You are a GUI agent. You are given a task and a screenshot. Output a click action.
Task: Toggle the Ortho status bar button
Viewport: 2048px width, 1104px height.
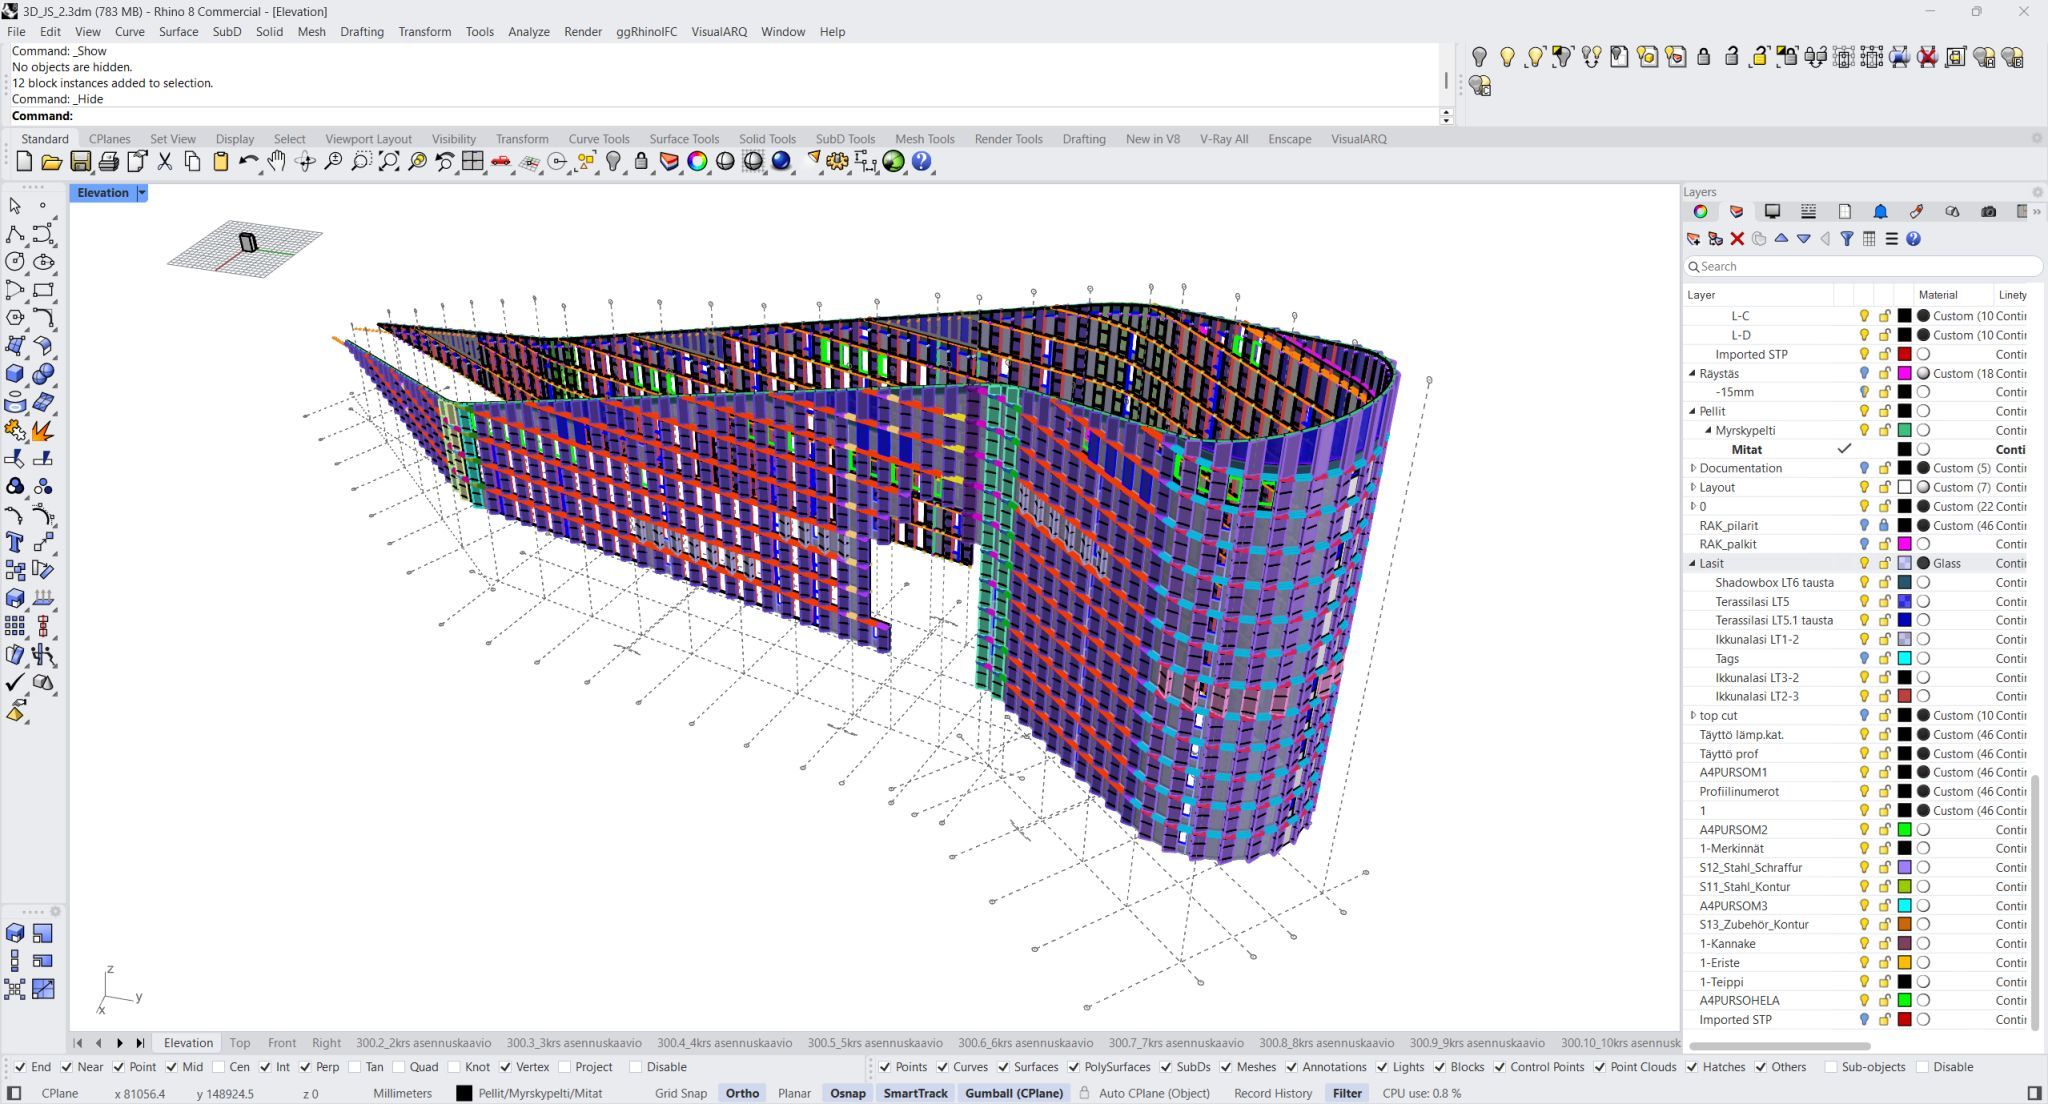pos(741,1093)
